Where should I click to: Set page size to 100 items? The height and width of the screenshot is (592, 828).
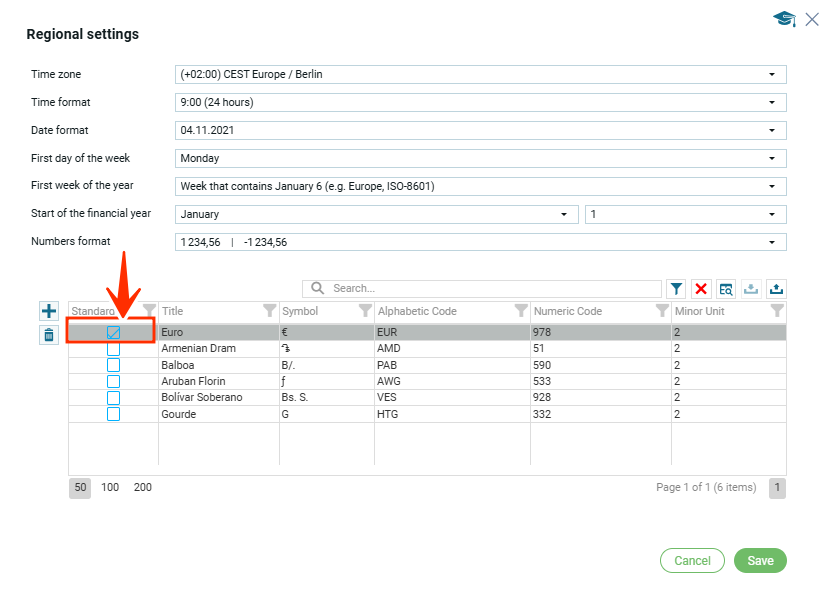tap(110, 488)
